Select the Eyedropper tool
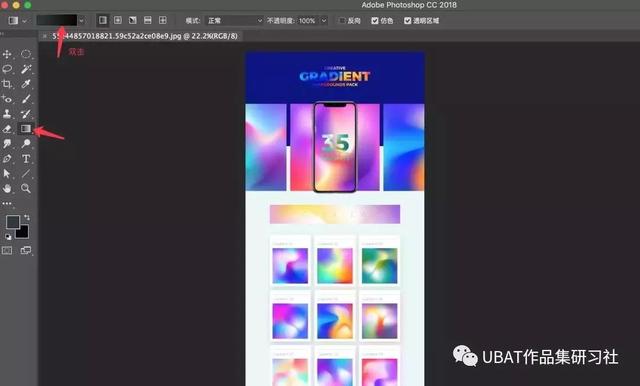 26,84
